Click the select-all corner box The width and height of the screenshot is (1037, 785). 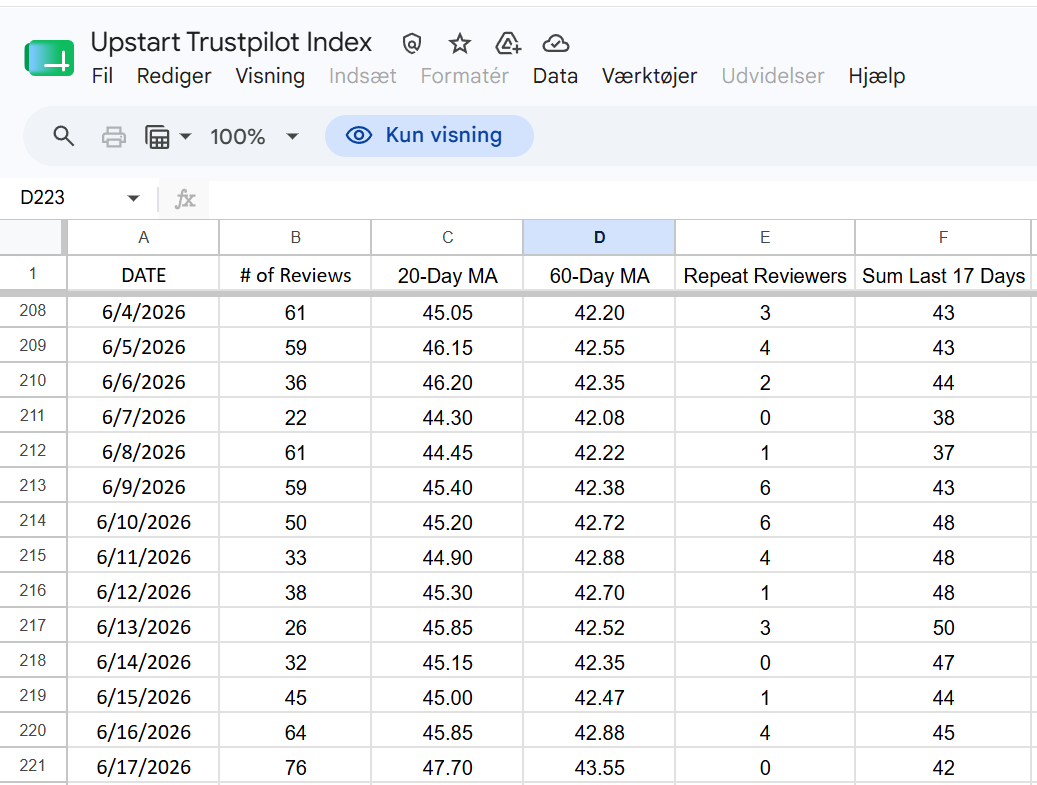tap(32, 237)
